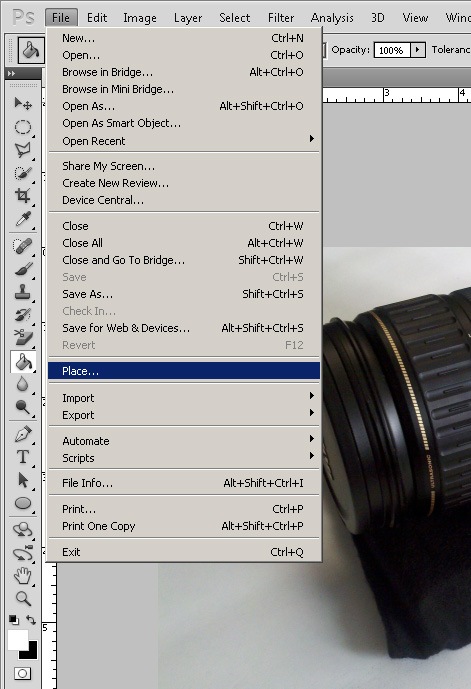Open the Paint Bucket tool preset picker
This screenshot has height=689, width=471.
(x=31, y=50)
